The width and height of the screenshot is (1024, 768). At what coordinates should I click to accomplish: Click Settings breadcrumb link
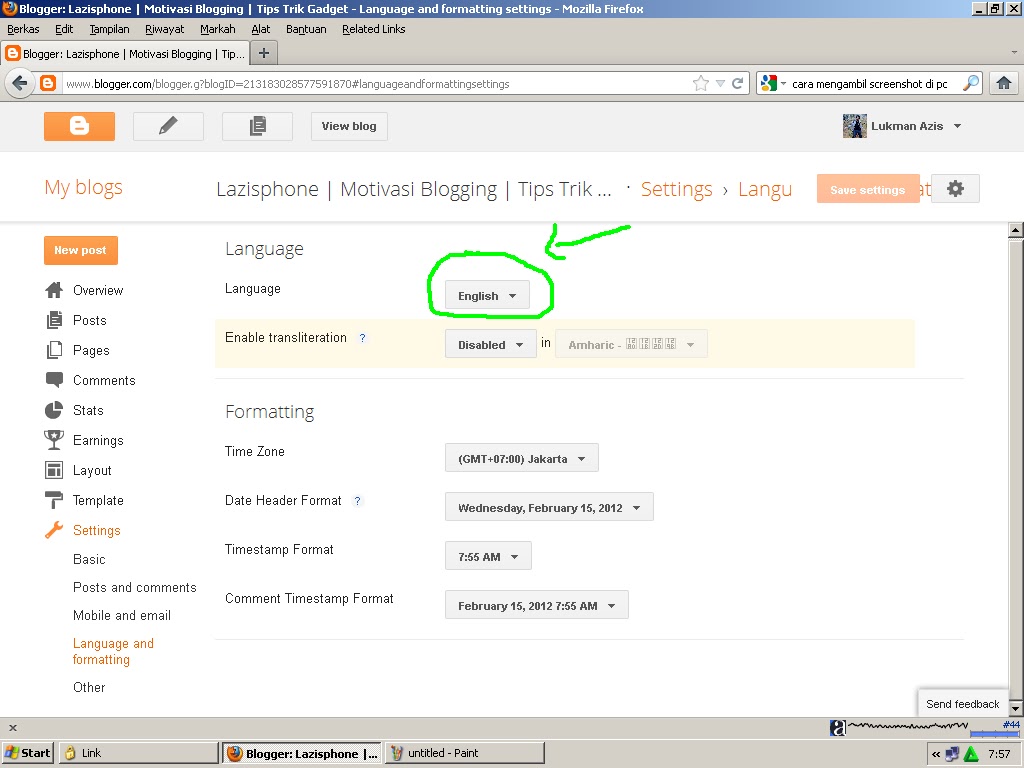click(x=677, y=189)
